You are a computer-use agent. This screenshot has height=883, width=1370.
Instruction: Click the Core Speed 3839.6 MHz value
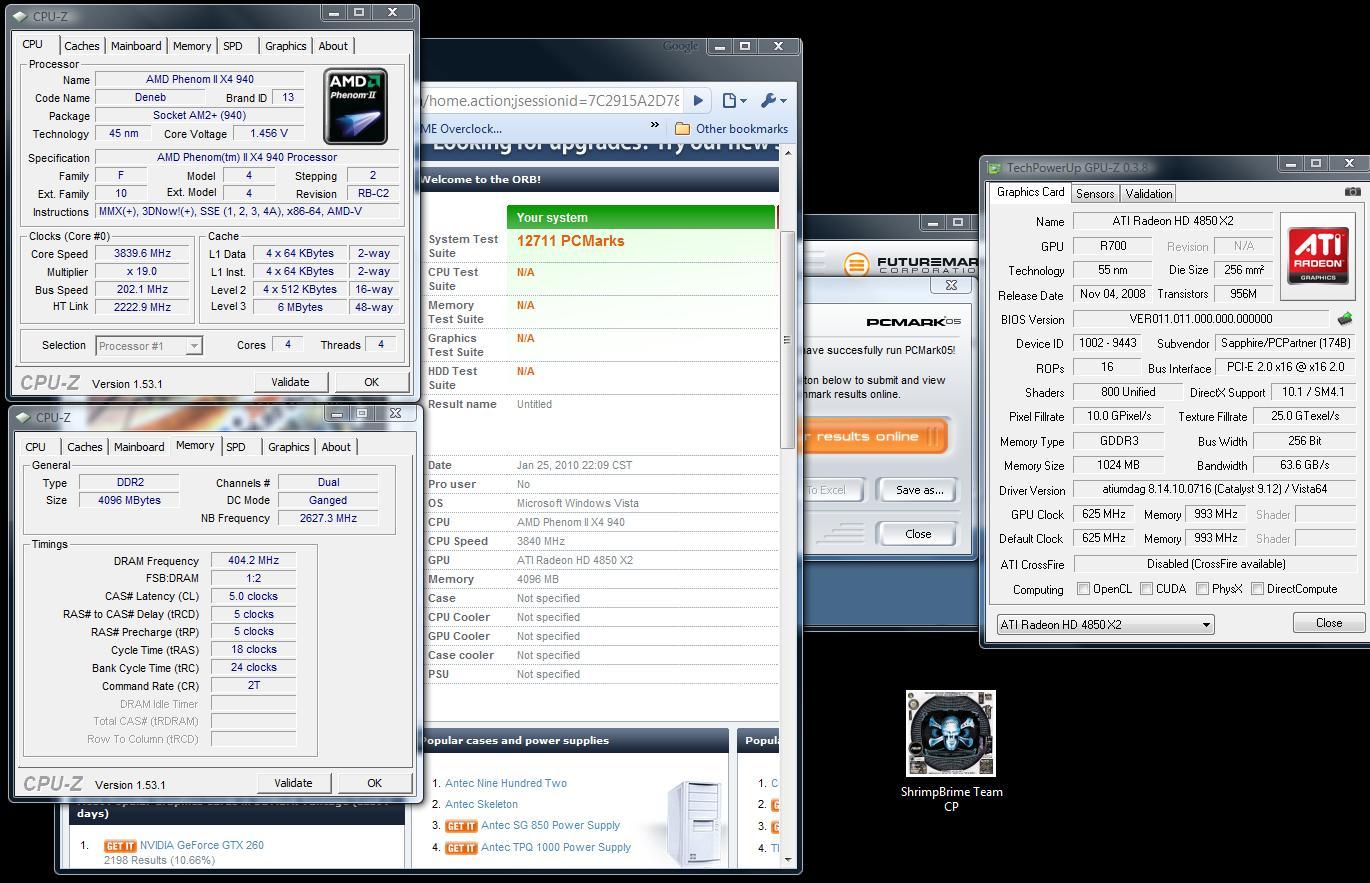[x=143, y=254]
